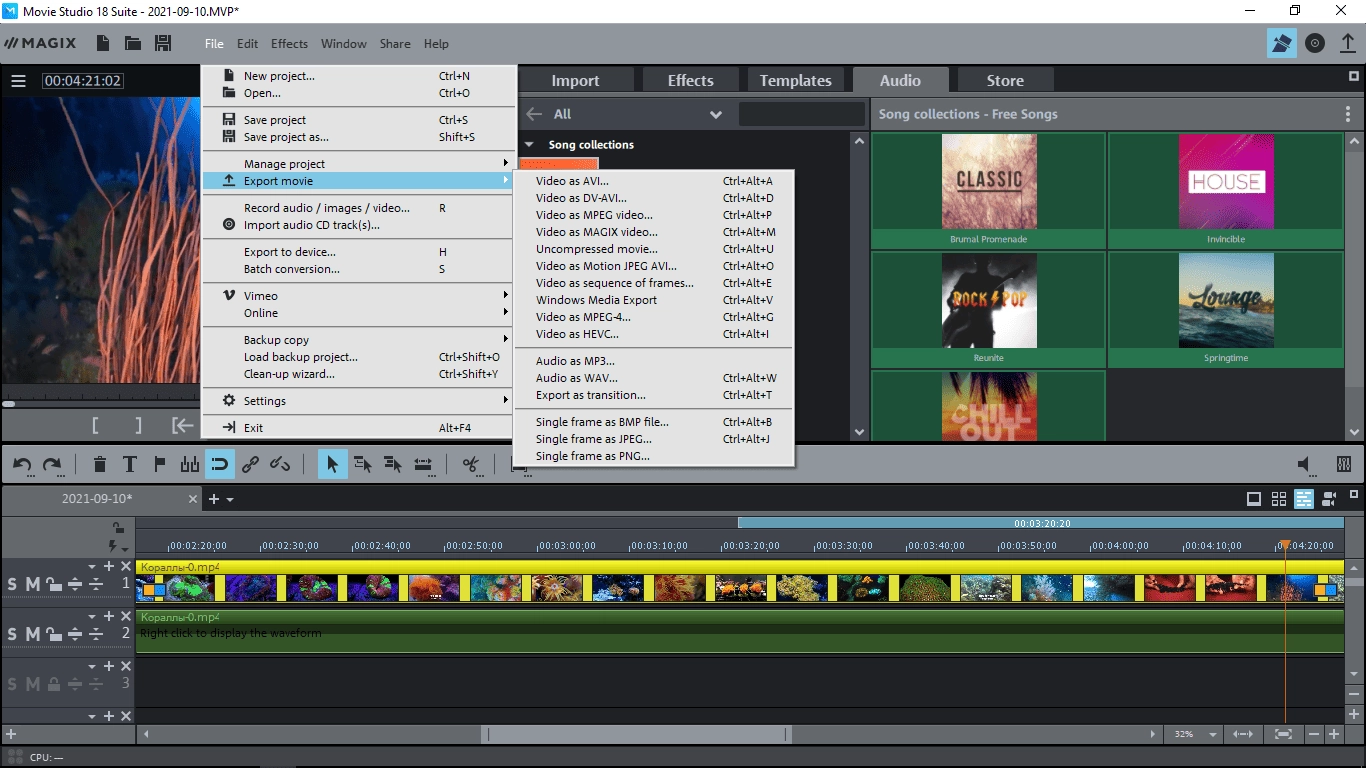Viewport: 1366px width, 768px height.
Task: Set a marker with the flag icon
Action: (159, 464)
